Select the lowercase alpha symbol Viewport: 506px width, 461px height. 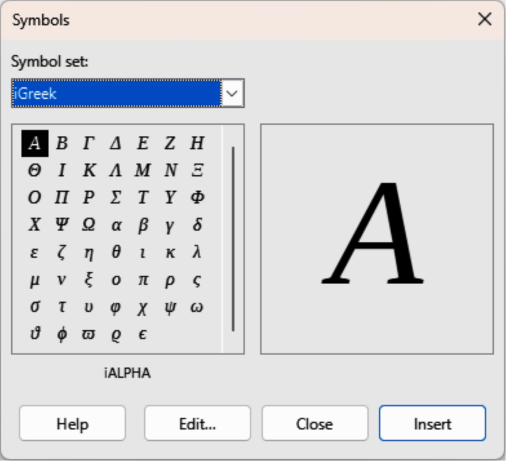point(116,225)
